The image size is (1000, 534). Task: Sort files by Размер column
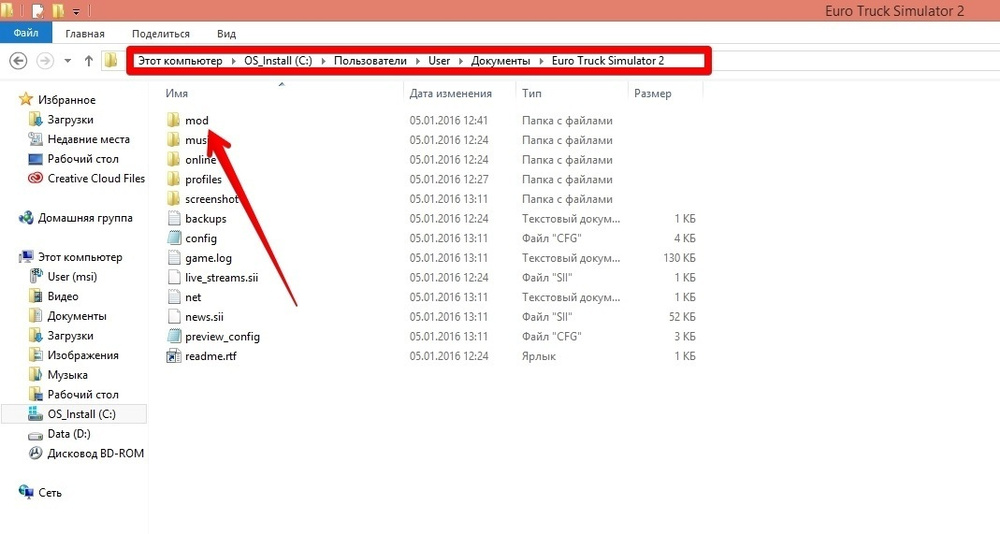(653, 93)
